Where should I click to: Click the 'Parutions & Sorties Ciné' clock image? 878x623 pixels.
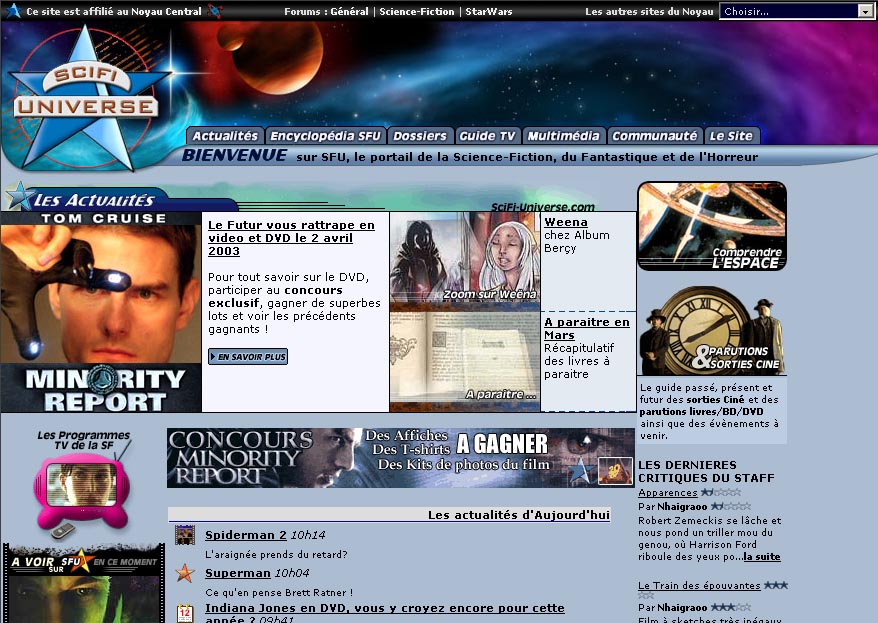[712, 330]
